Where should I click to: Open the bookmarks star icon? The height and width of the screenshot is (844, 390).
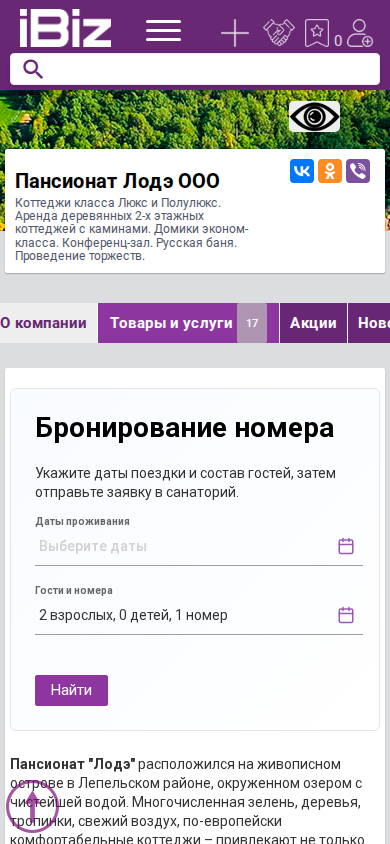point(317,33)
